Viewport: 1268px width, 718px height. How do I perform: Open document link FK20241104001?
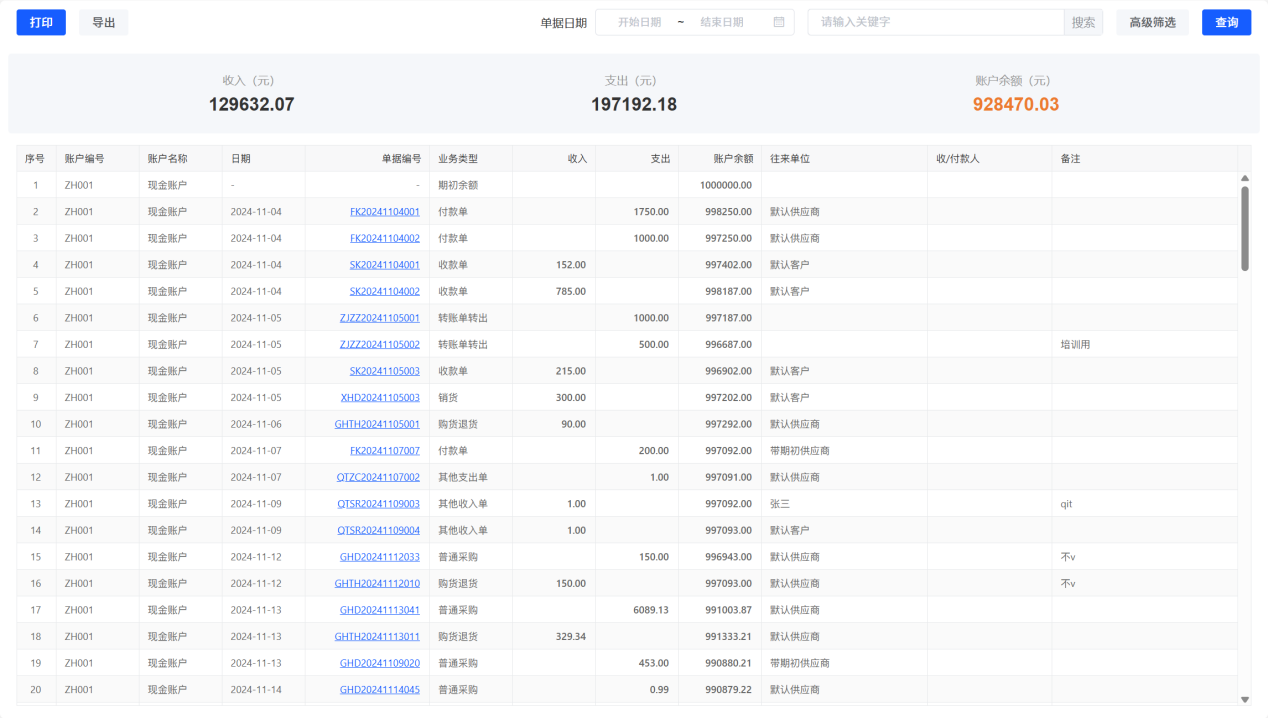(x=384, y=212)
